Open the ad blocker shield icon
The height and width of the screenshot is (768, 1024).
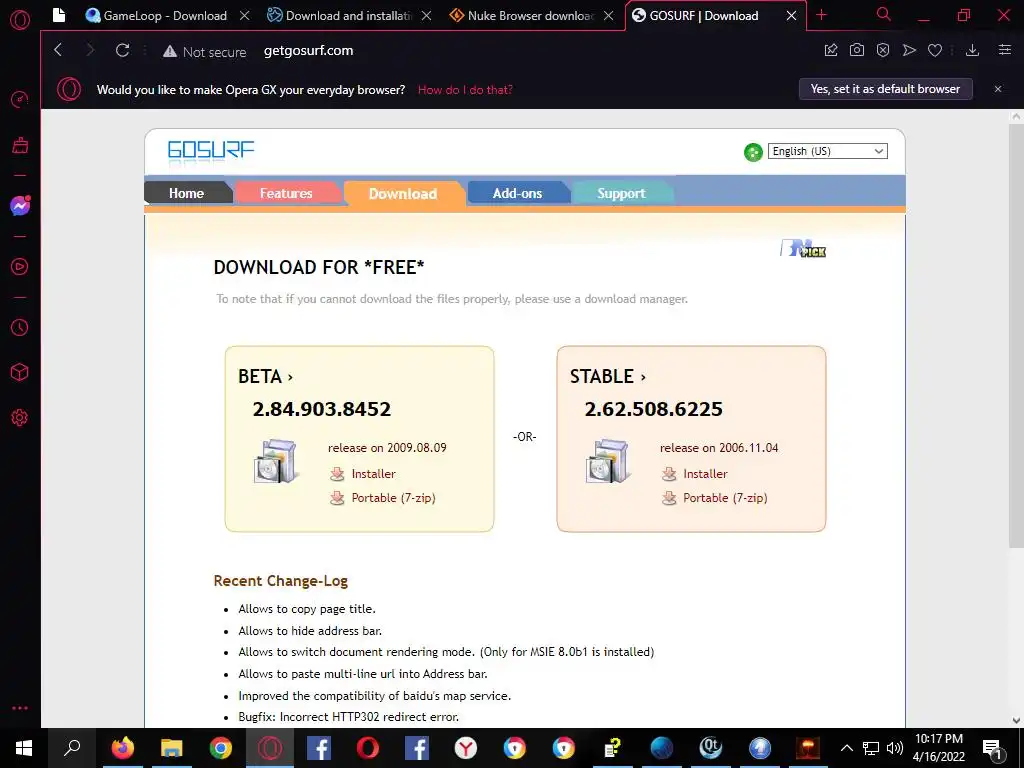click(883, 50)
